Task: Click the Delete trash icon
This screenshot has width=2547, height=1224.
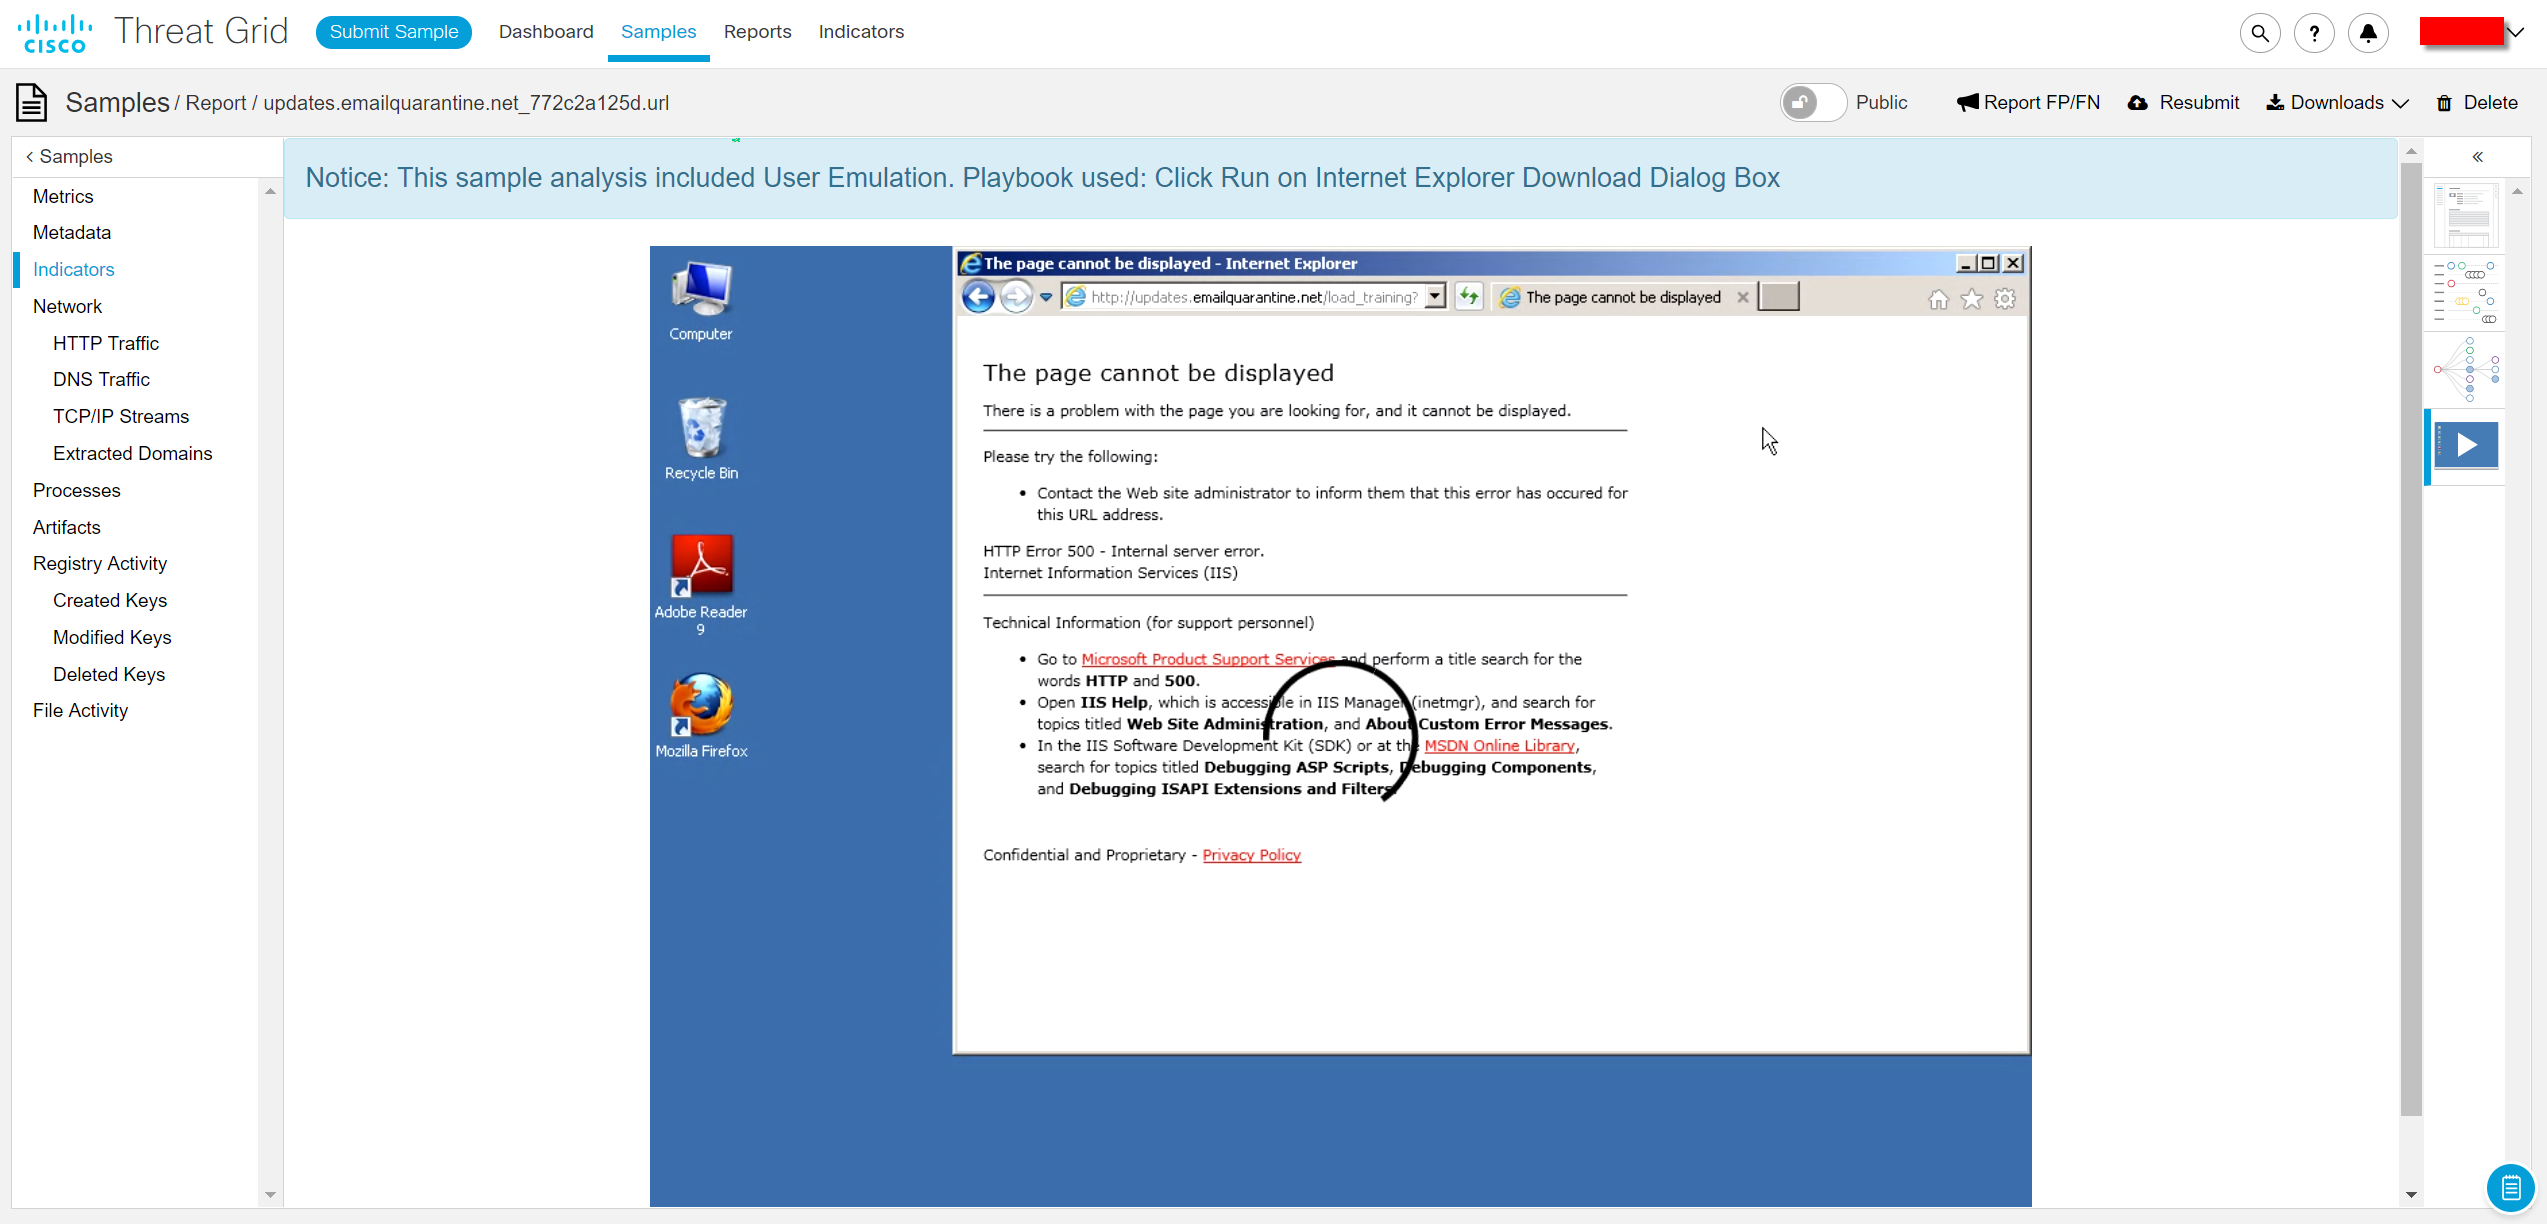Action: point(2444,103)
